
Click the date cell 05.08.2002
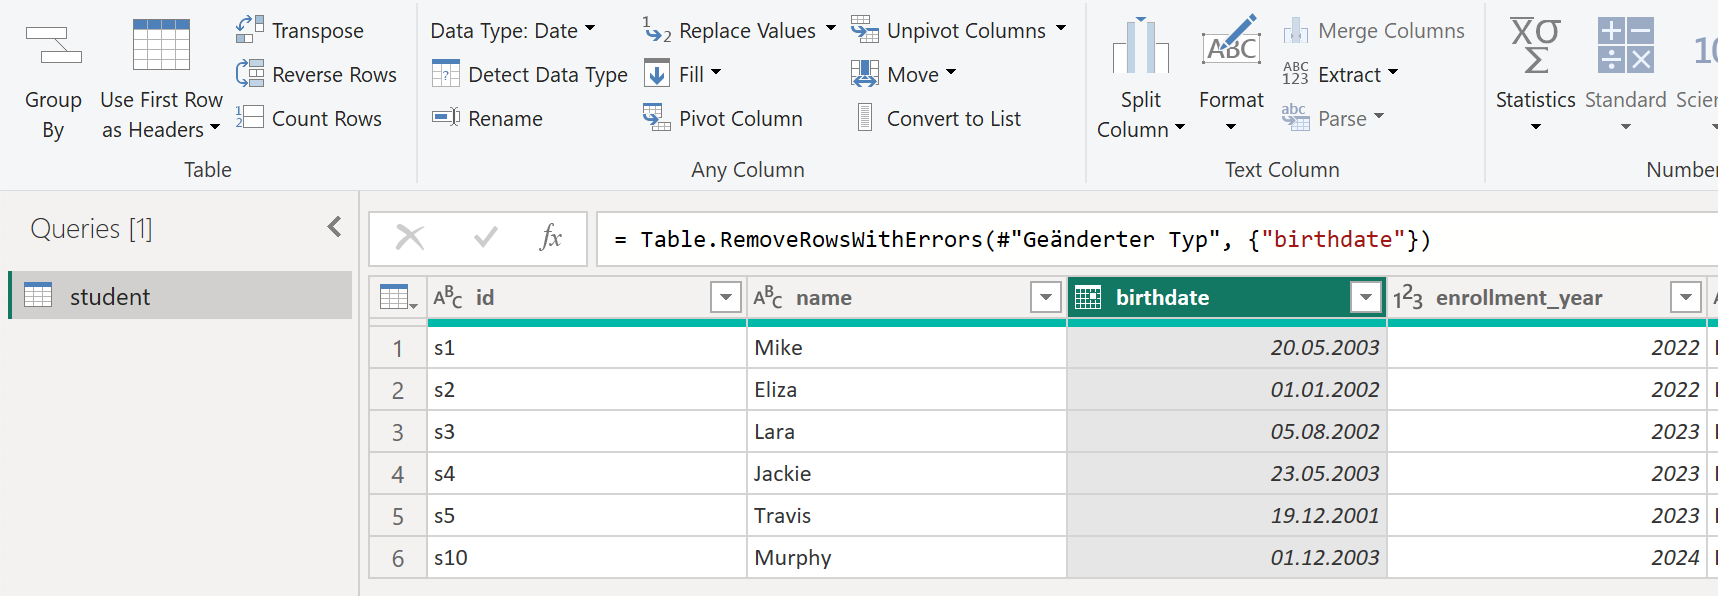point(1227,432)
